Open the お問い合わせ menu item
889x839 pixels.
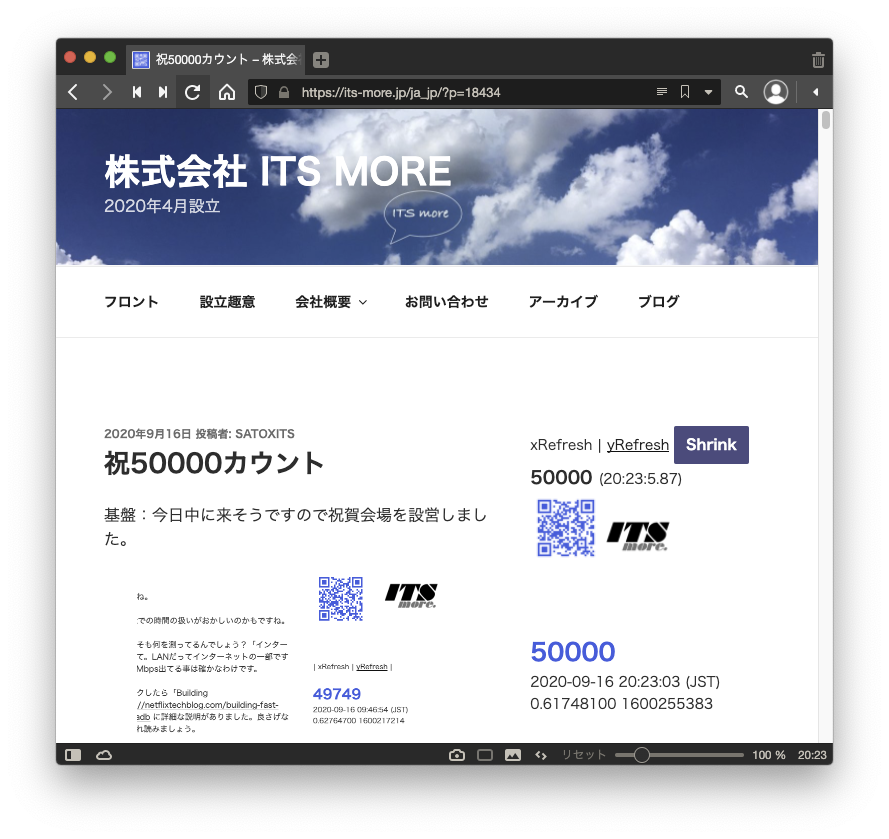point(446,302)
